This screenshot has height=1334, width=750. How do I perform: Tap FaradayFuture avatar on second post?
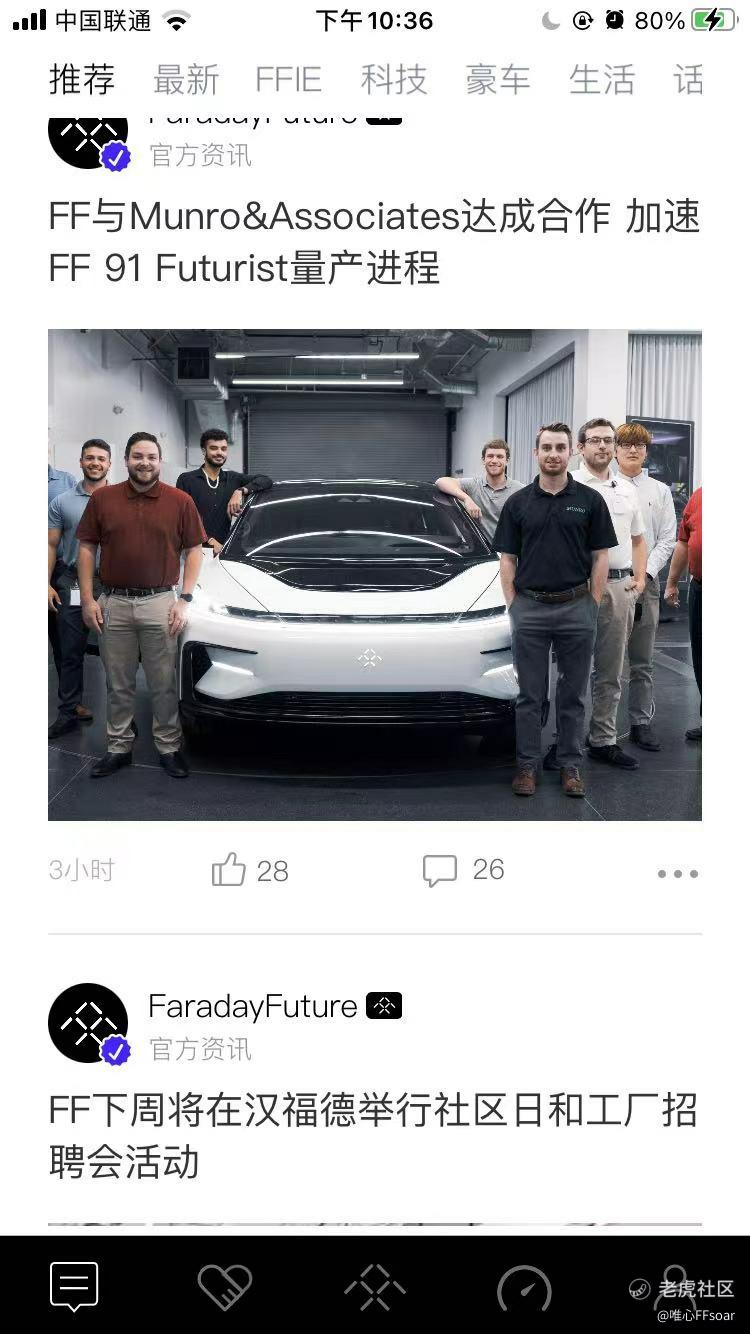[88, 1023]
